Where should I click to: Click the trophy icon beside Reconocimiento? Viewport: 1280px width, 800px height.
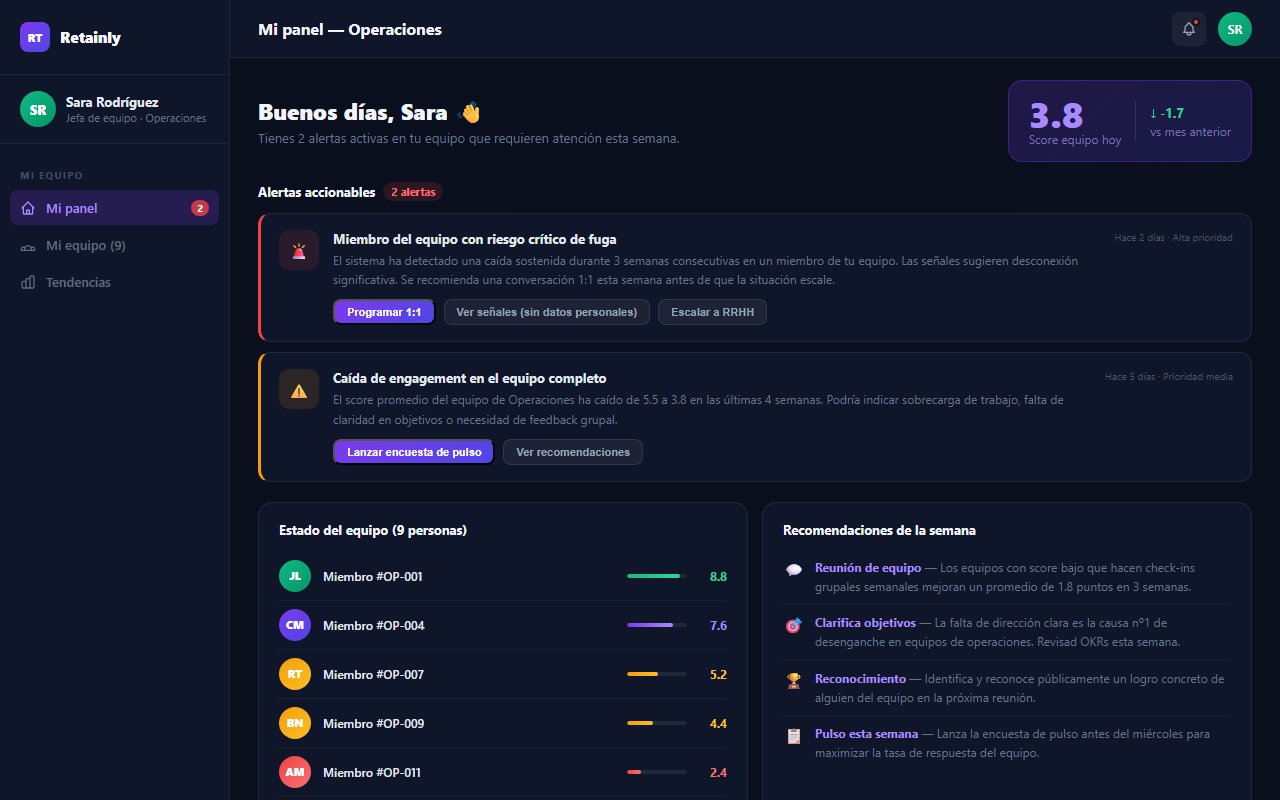794,680
